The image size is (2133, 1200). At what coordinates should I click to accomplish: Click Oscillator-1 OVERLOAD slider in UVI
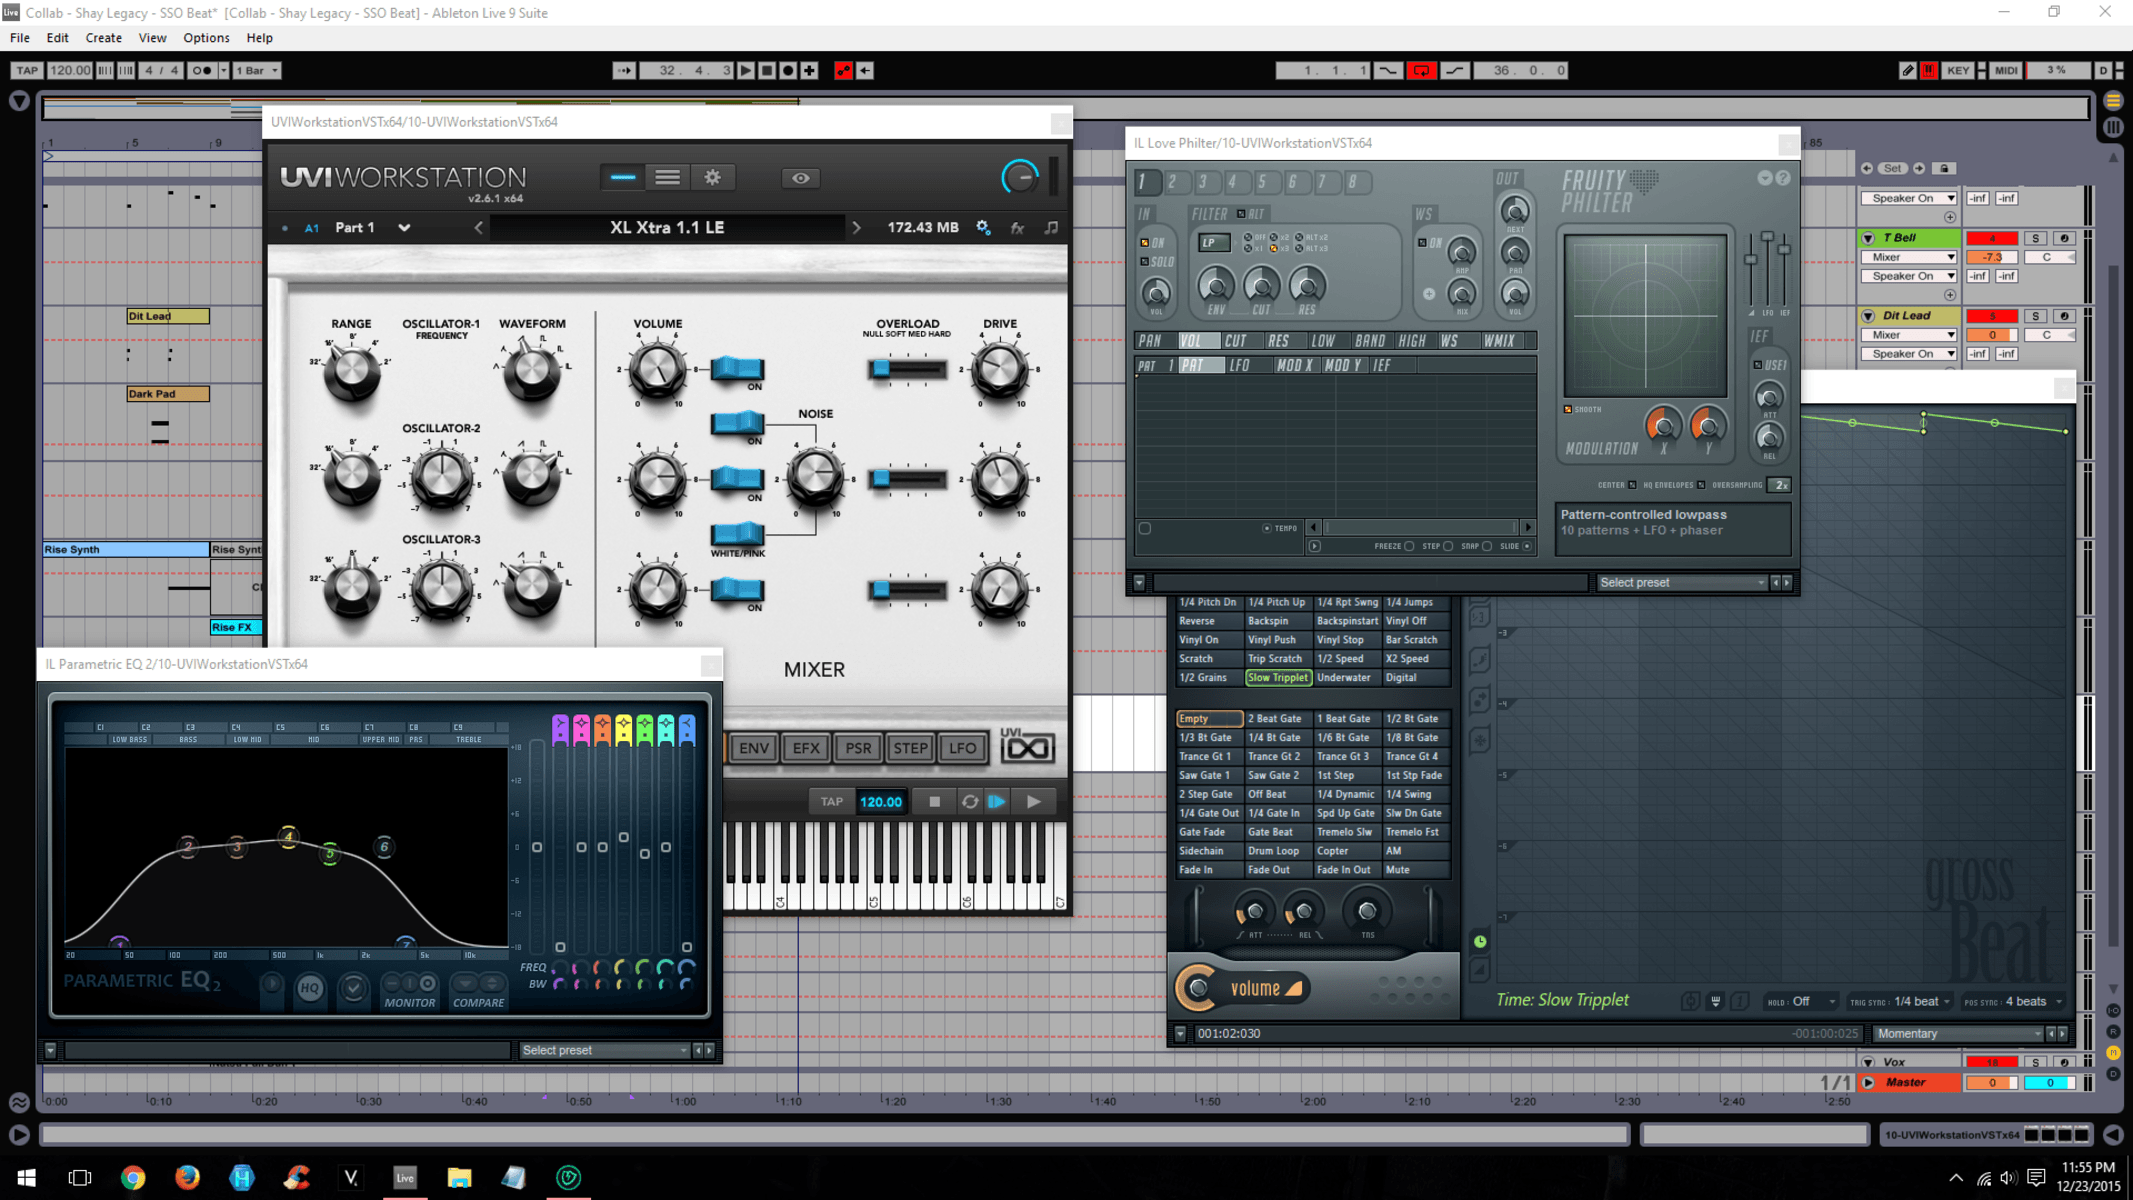tap(907, 369)
